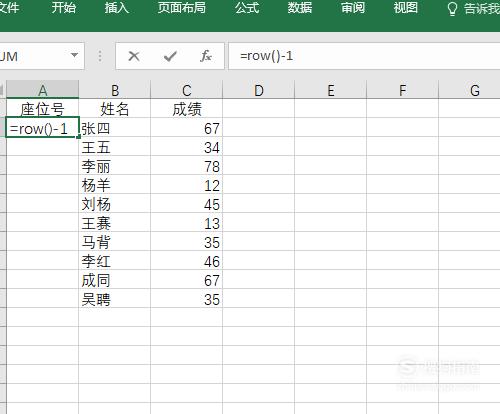This screenshot has width=500, height=414.
Task: Click the score 67 for 张四
Action: [x=187, y=127]
